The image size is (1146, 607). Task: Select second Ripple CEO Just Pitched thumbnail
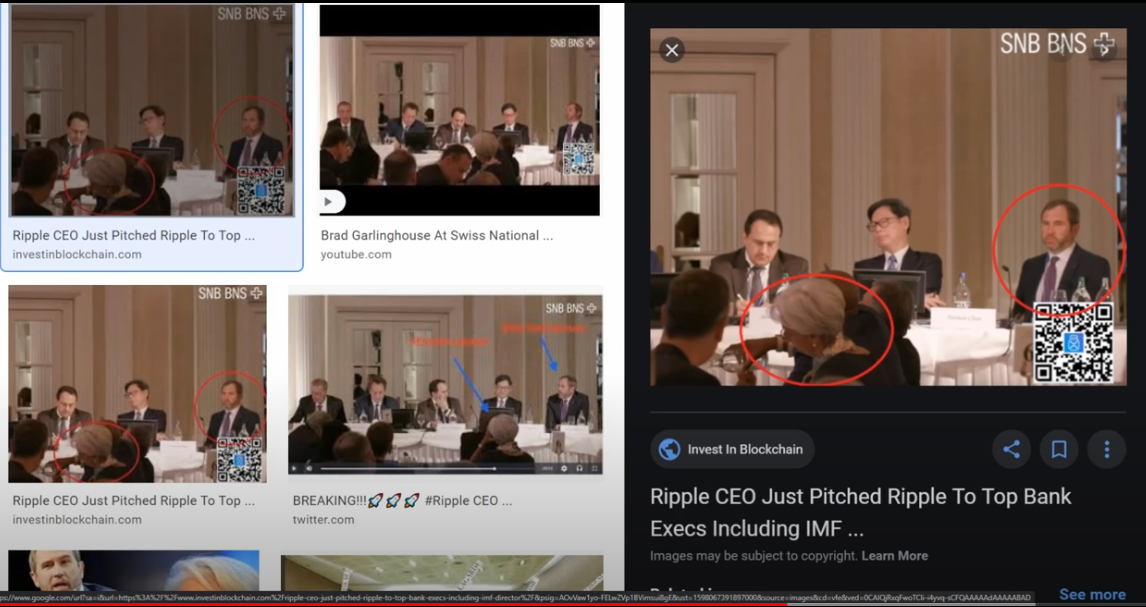coord(137,384)
